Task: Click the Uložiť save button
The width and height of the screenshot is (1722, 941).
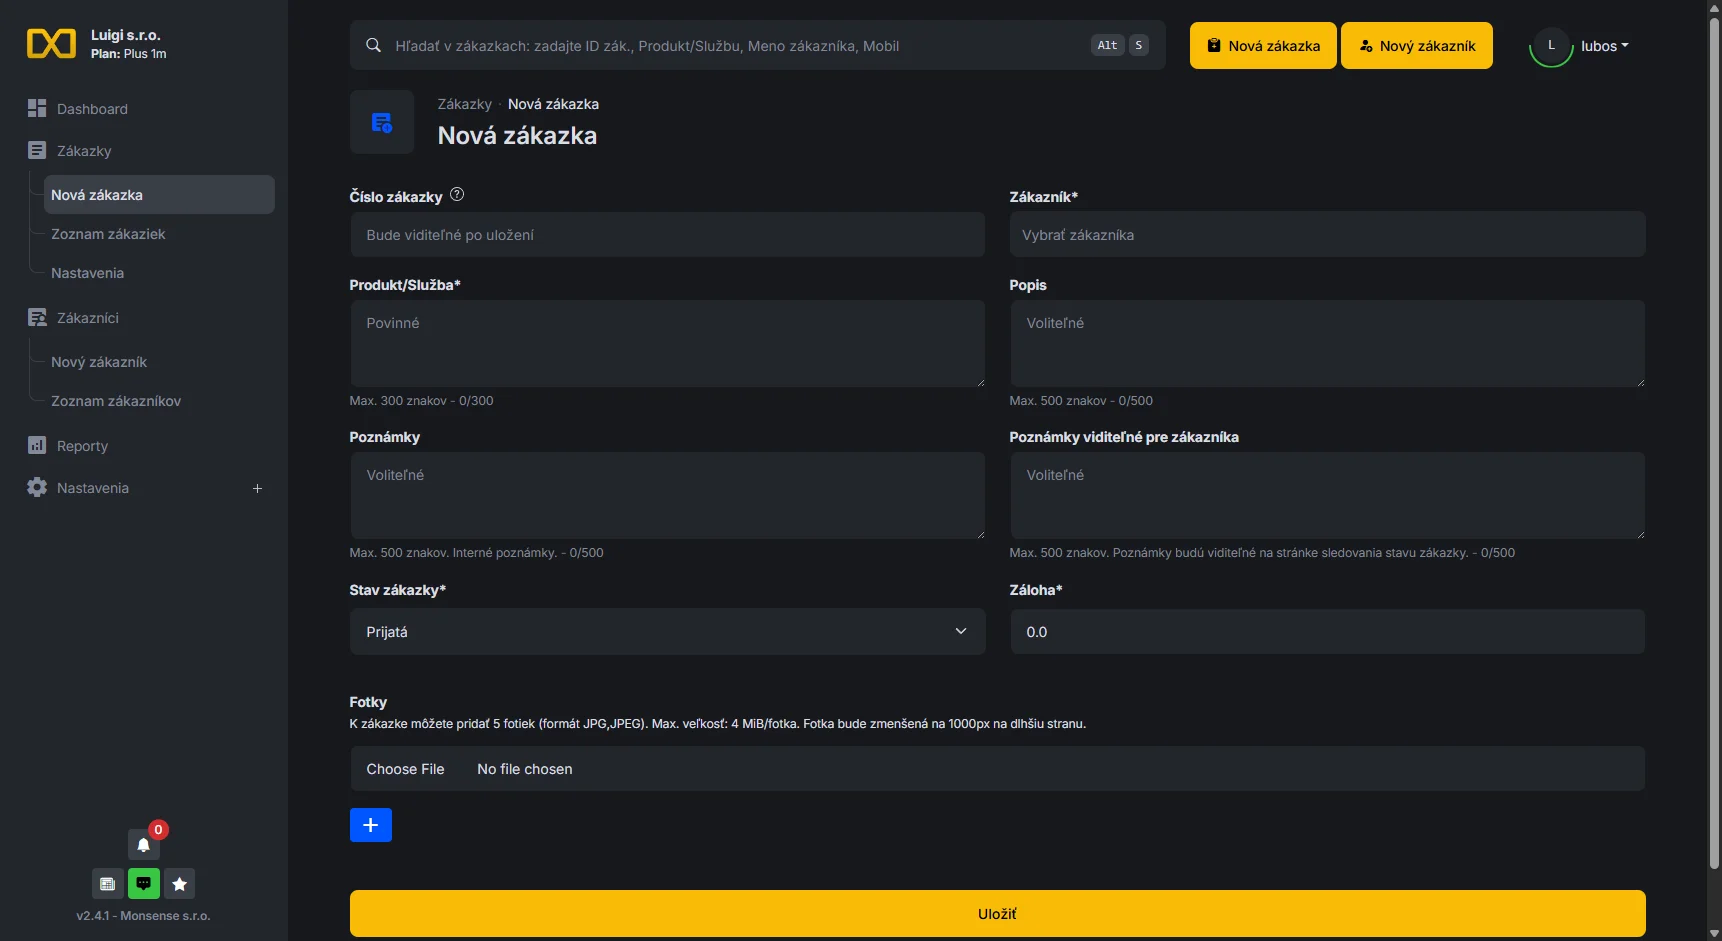Action: point(997,914)
